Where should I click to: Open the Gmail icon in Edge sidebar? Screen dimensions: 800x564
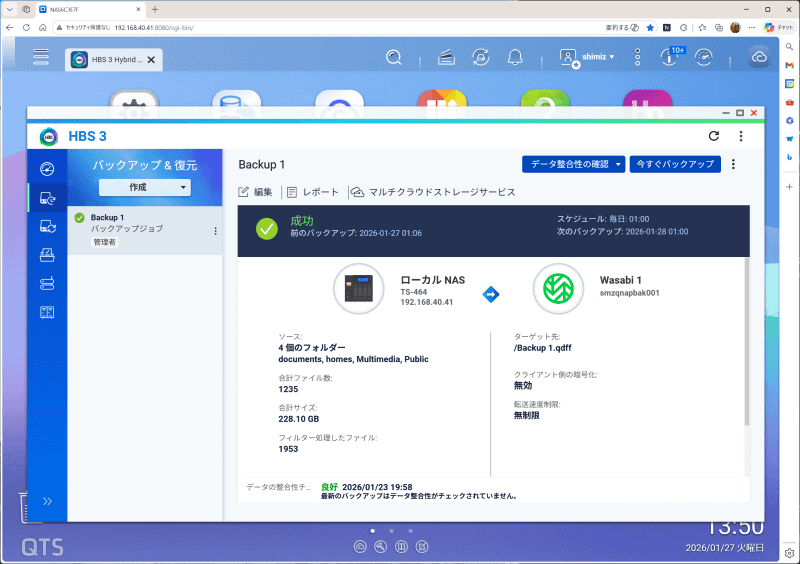[x=789, y=65]
